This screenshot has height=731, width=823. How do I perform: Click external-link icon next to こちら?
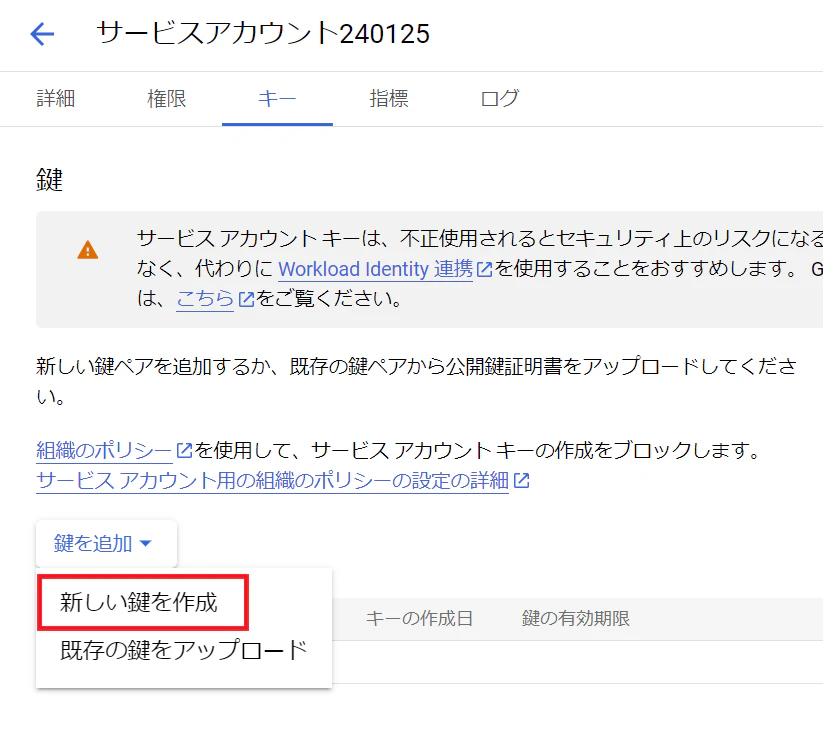(x=246, y=300)
